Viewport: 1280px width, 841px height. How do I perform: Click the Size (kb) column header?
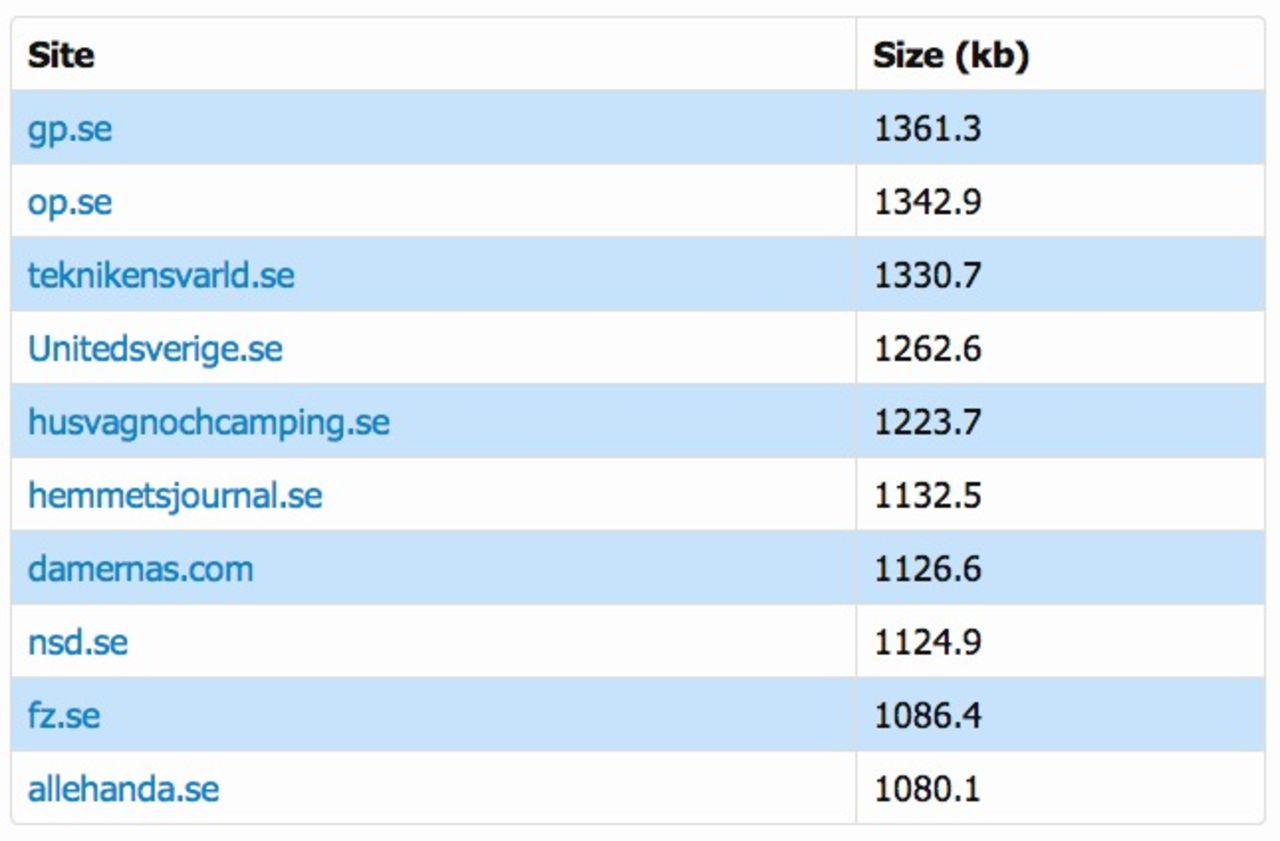pyautogui.click(x=950, y=56)
